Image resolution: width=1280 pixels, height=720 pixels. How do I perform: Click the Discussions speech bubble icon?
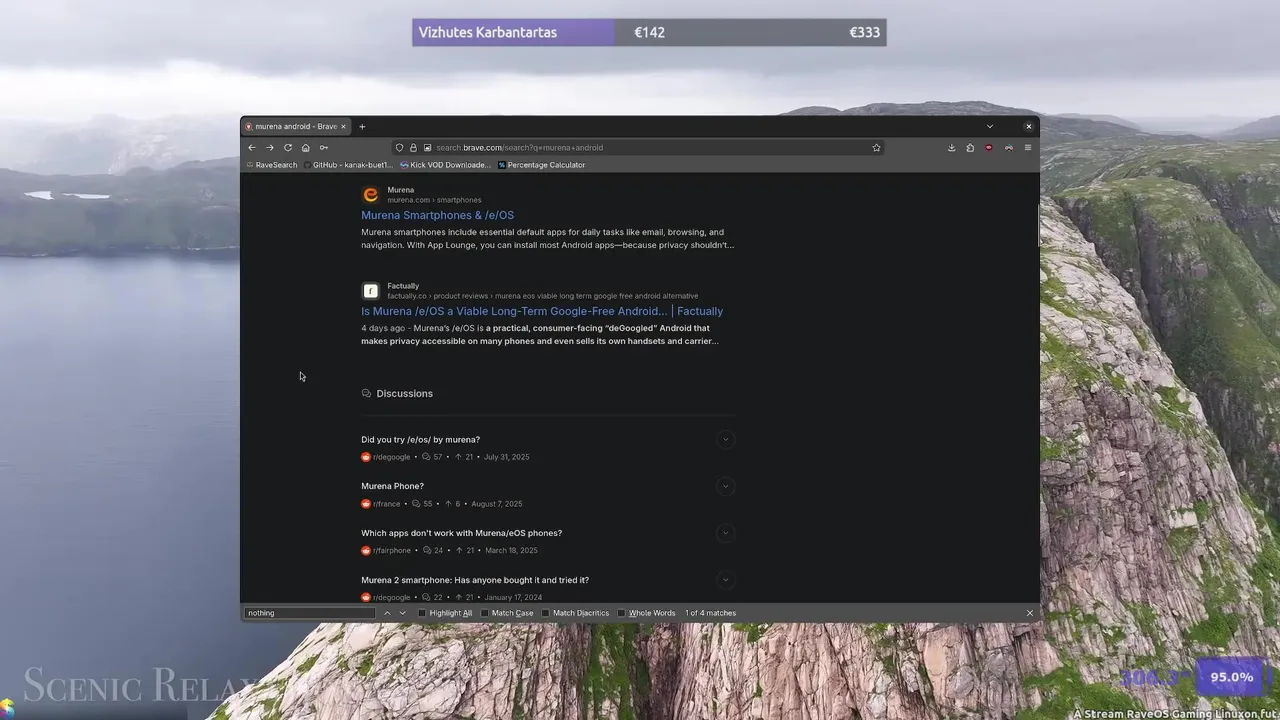coord(366,393)
